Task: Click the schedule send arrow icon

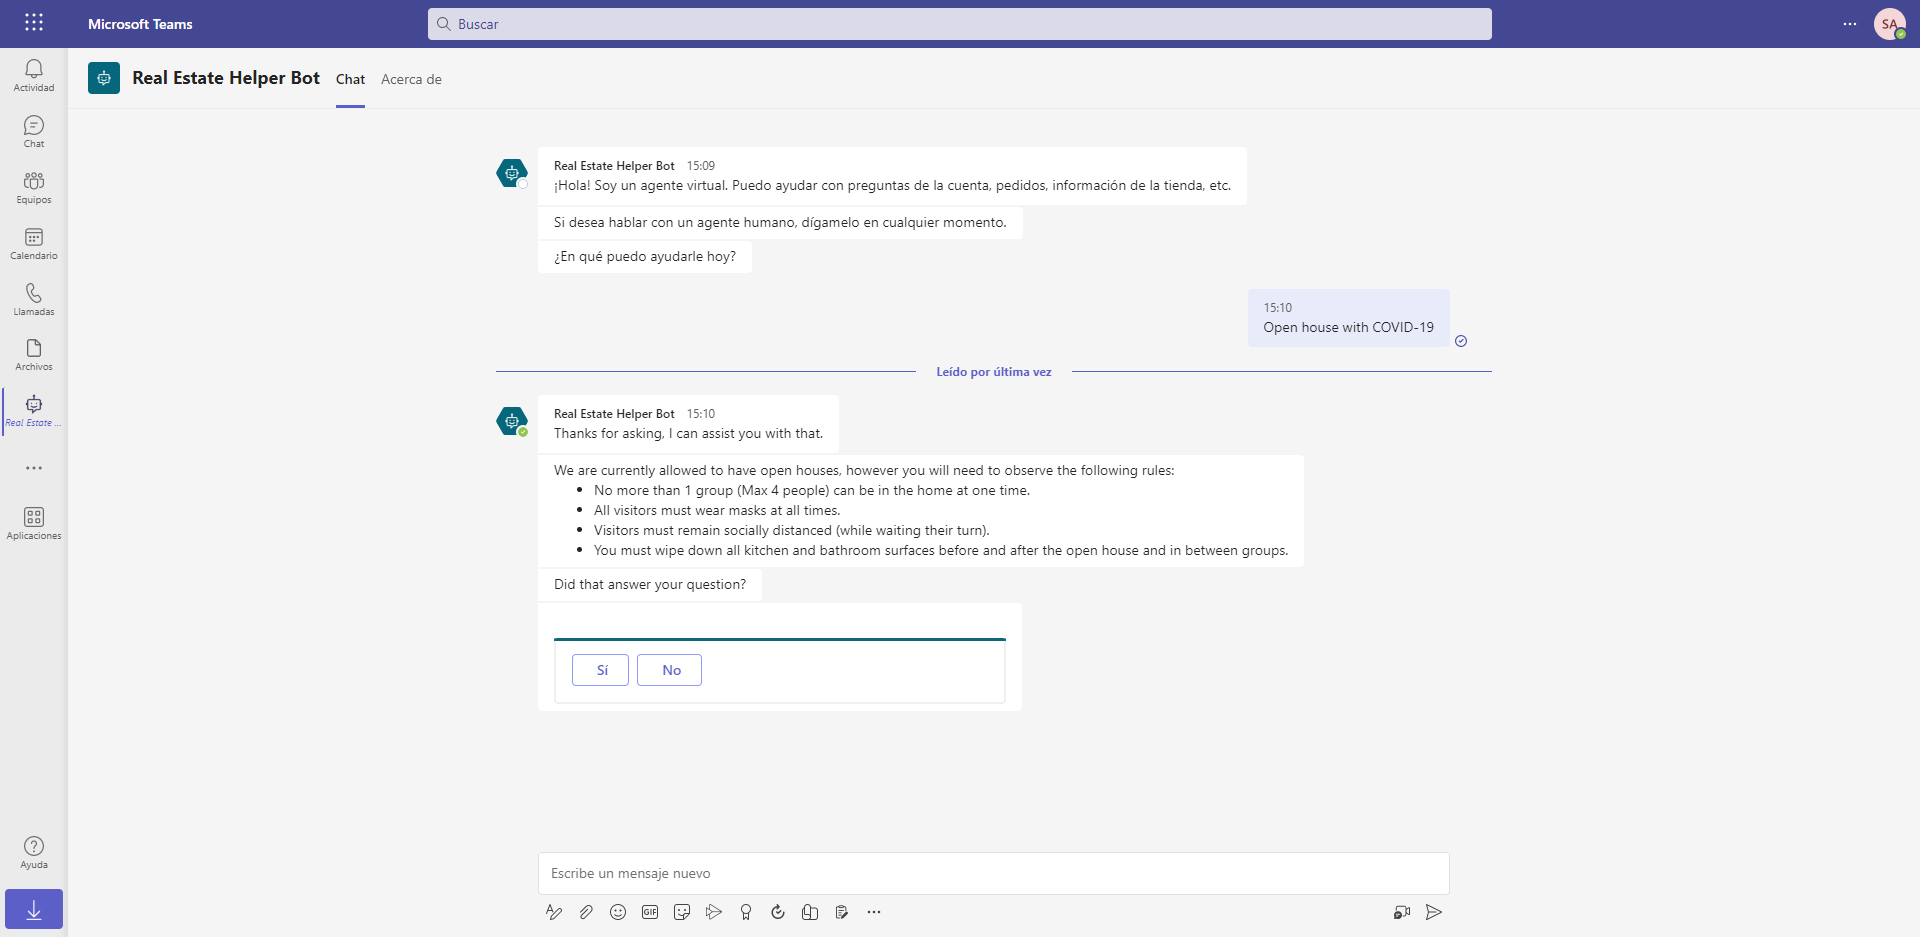Action: click(x=714, y=912)
